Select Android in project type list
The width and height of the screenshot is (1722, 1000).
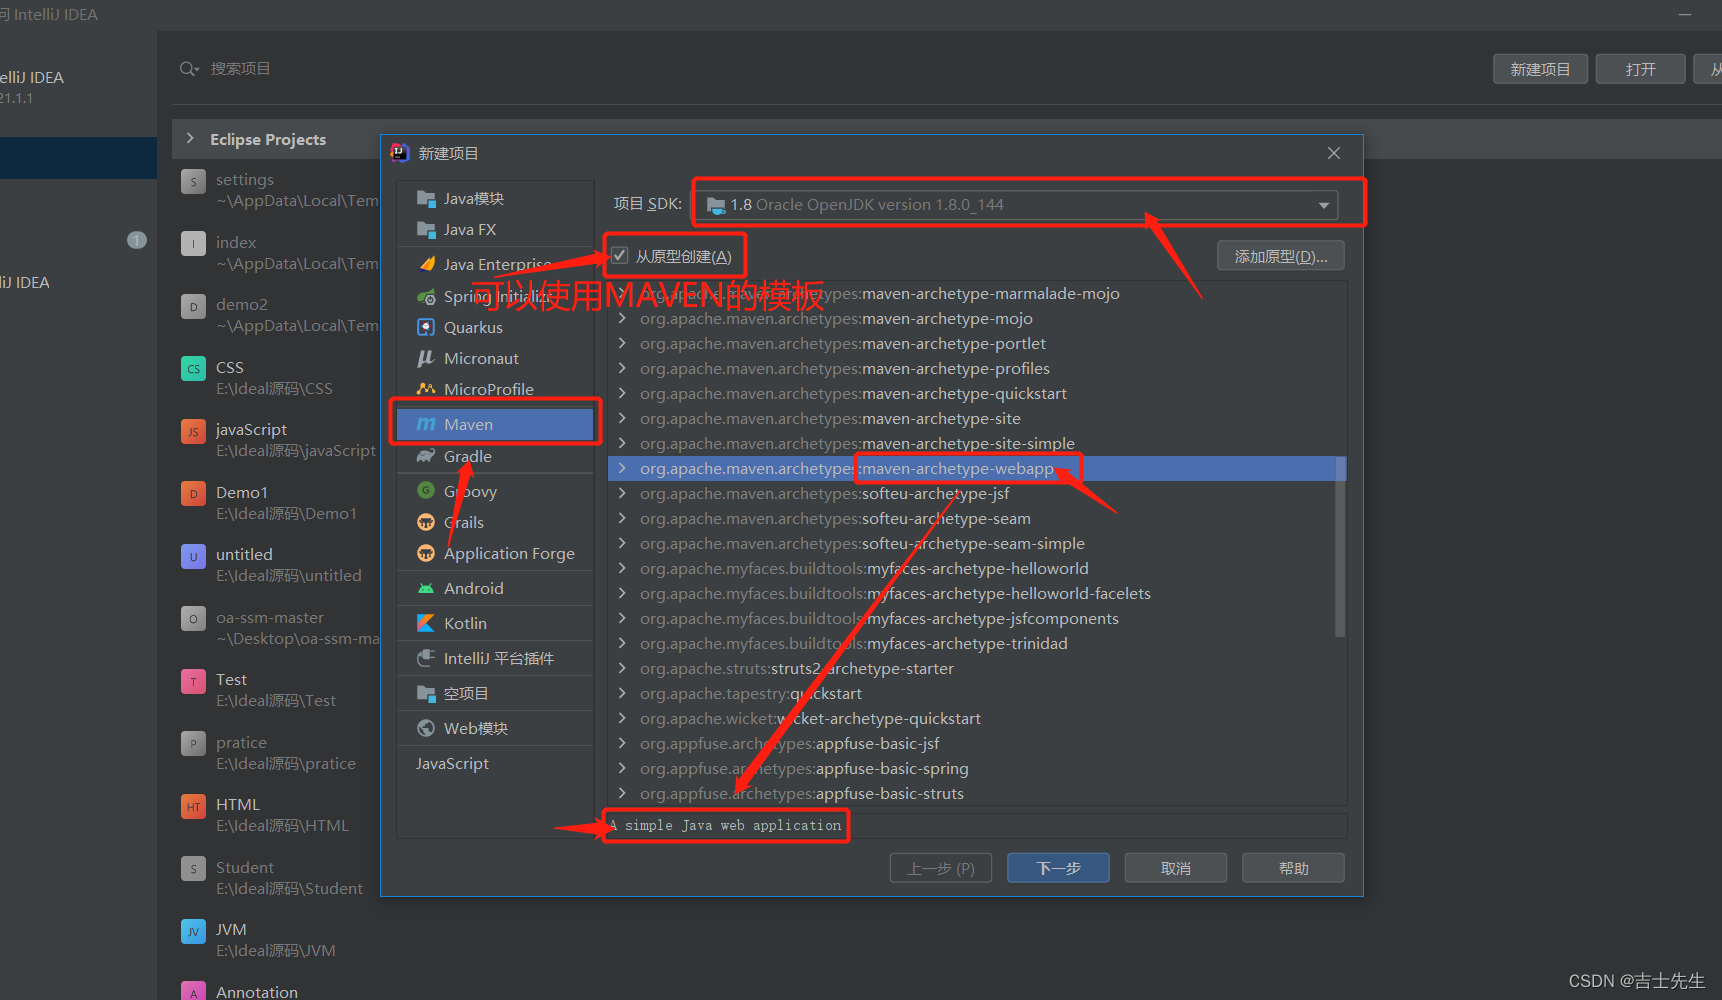[495, 588]
